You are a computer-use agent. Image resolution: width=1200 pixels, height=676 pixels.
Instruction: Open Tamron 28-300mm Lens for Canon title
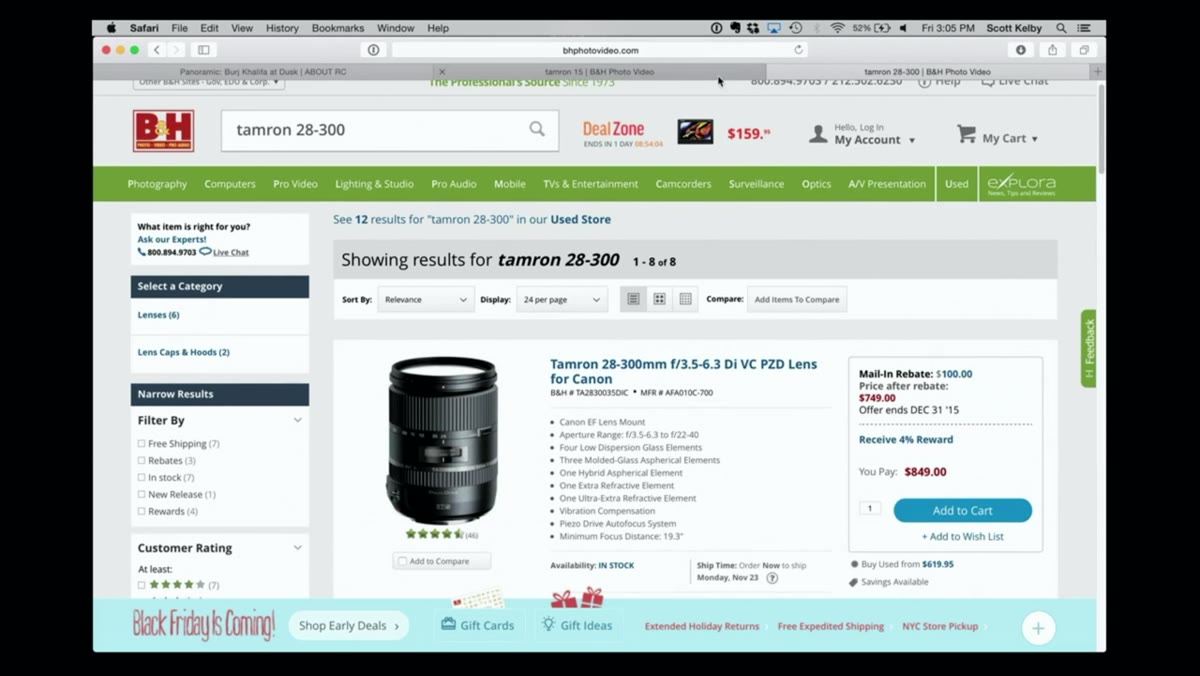coord(683,371)
